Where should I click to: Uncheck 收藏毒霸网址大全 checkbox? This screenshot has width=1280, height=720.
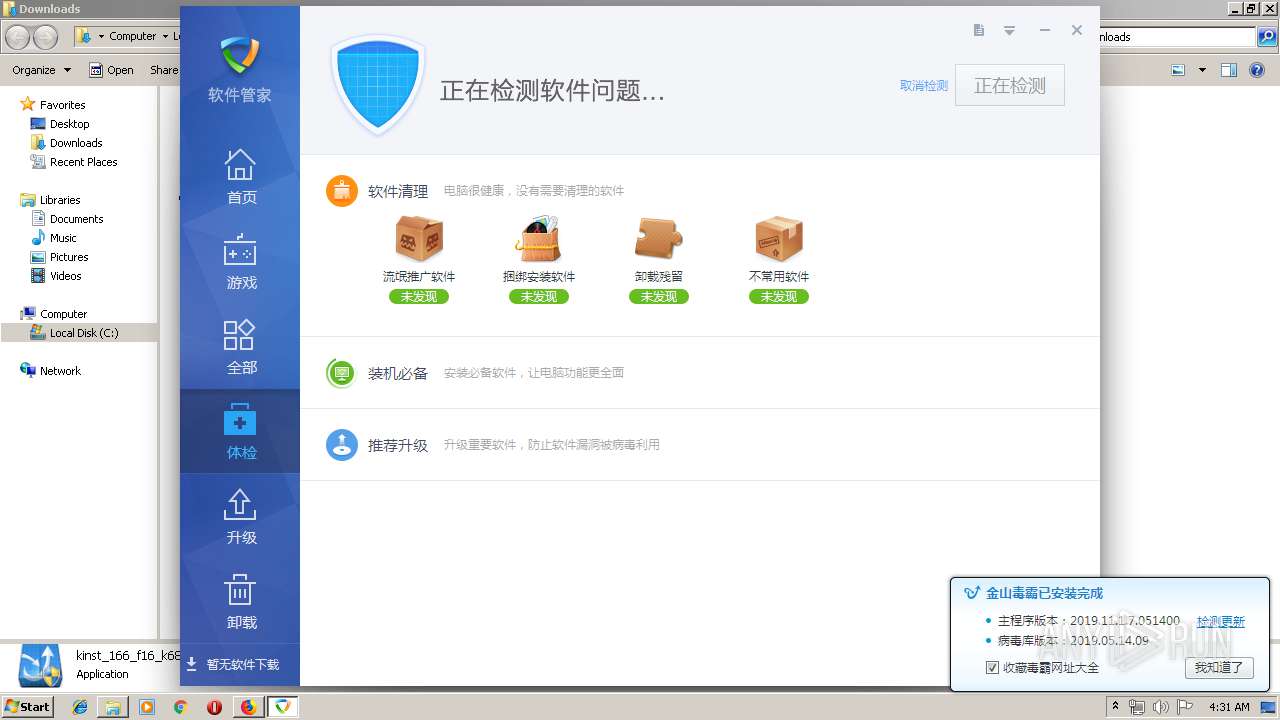pyautogui.click(x=992, y=668)
